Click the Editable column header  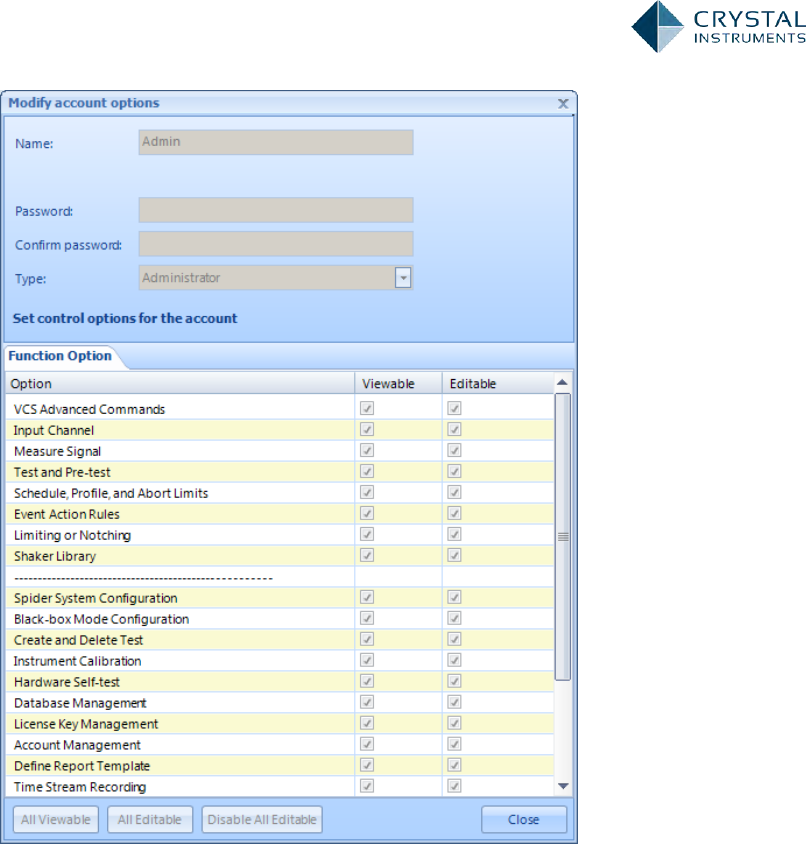498,384
